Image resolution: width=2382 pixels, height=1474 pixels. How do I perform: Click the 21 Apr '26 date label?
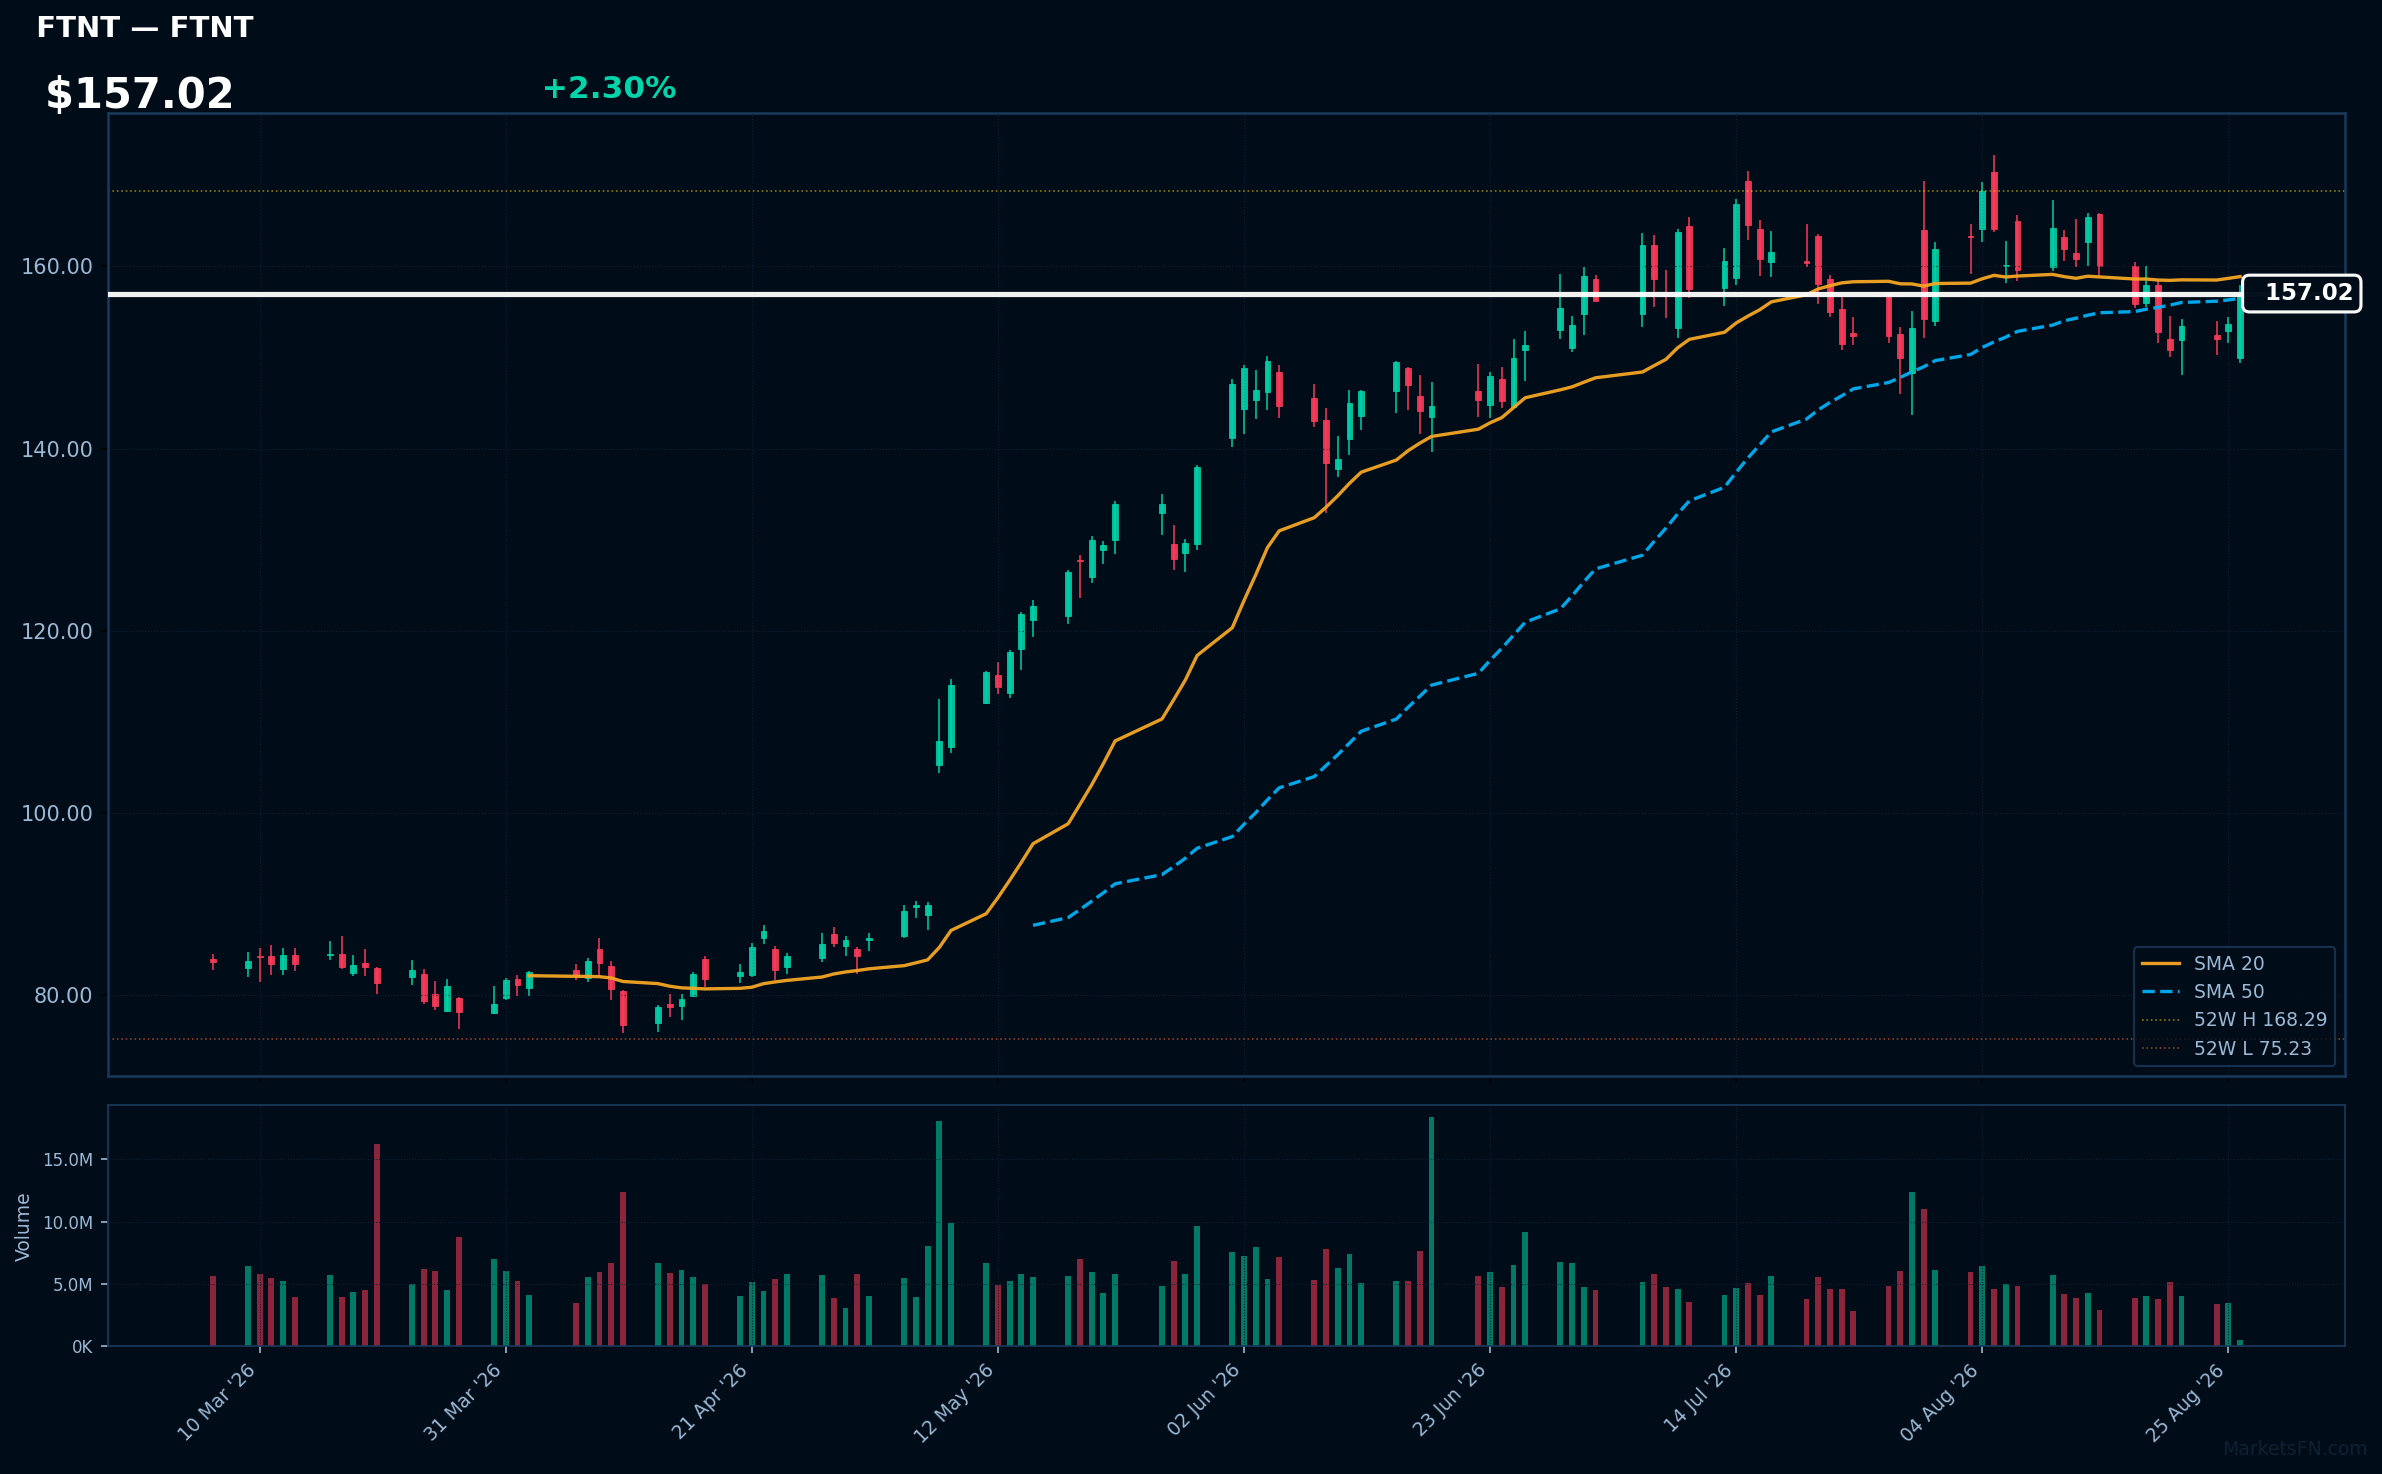[x=709, y=1402]
